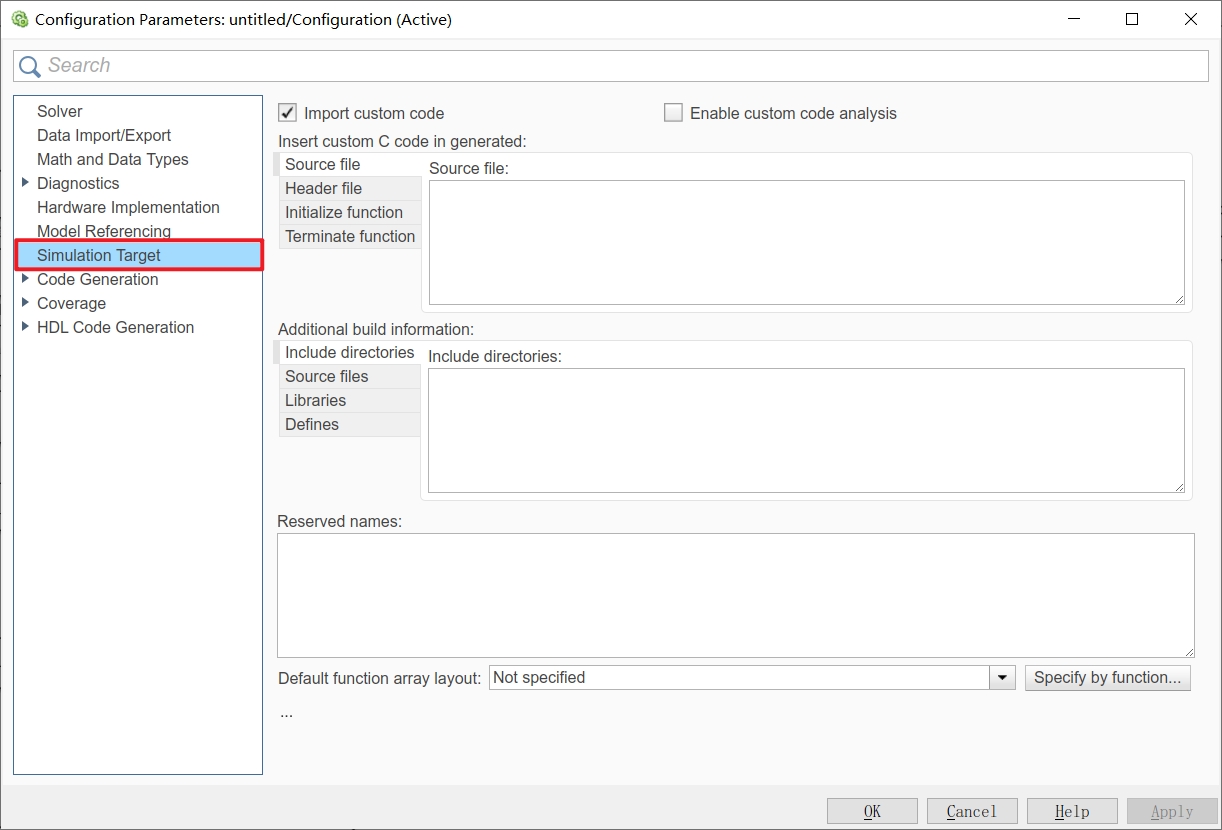Switch to the Terminate function tab
The height and width of the screenshot is (830, 1222).
(x=349, y=236)
